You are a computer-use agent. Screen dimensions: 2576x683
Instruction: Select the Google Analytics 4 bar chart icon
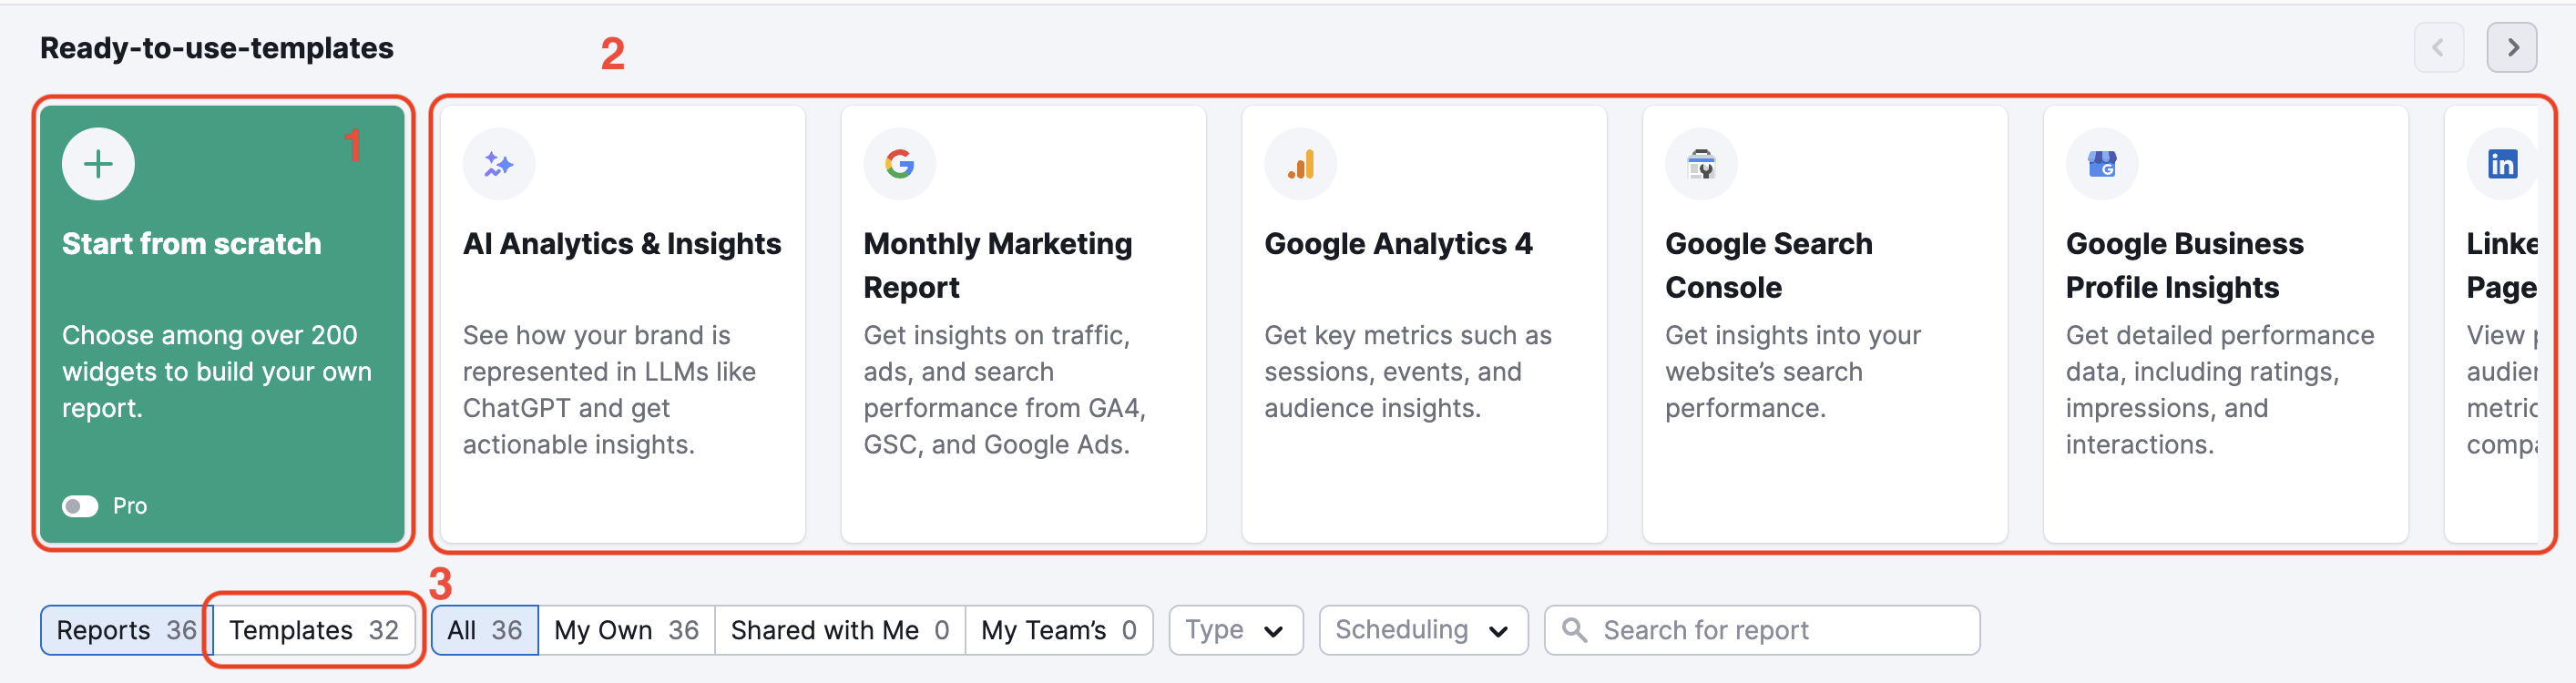1301,163
